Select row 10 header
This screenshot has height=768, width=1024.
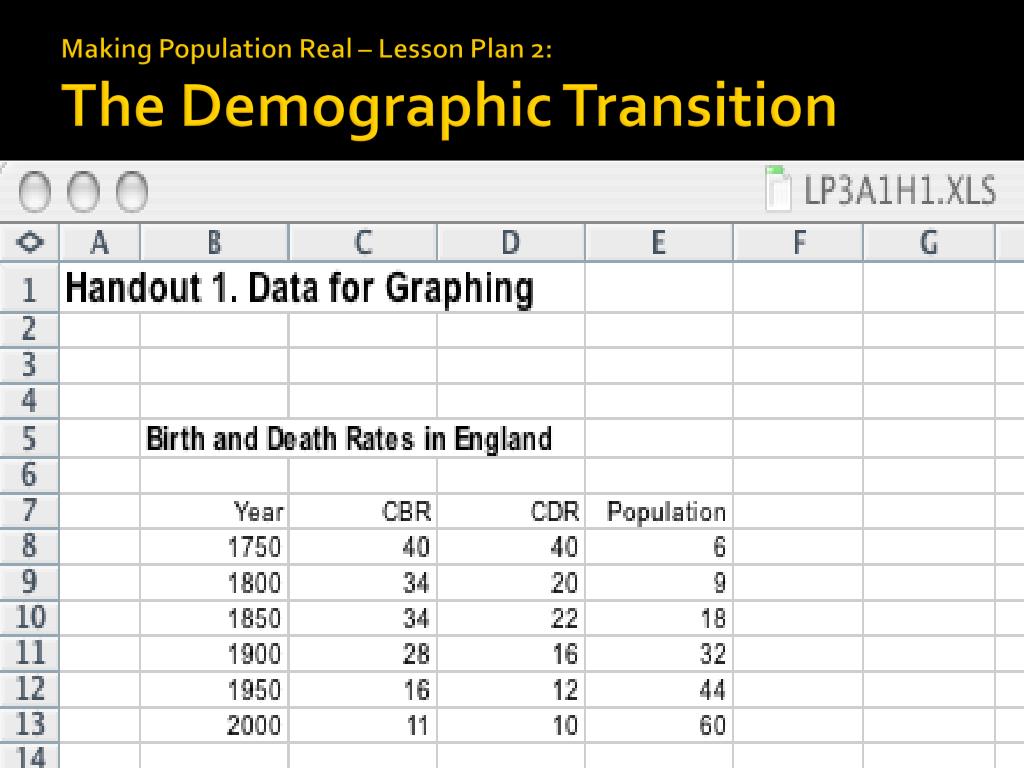(x=29, y=618)
